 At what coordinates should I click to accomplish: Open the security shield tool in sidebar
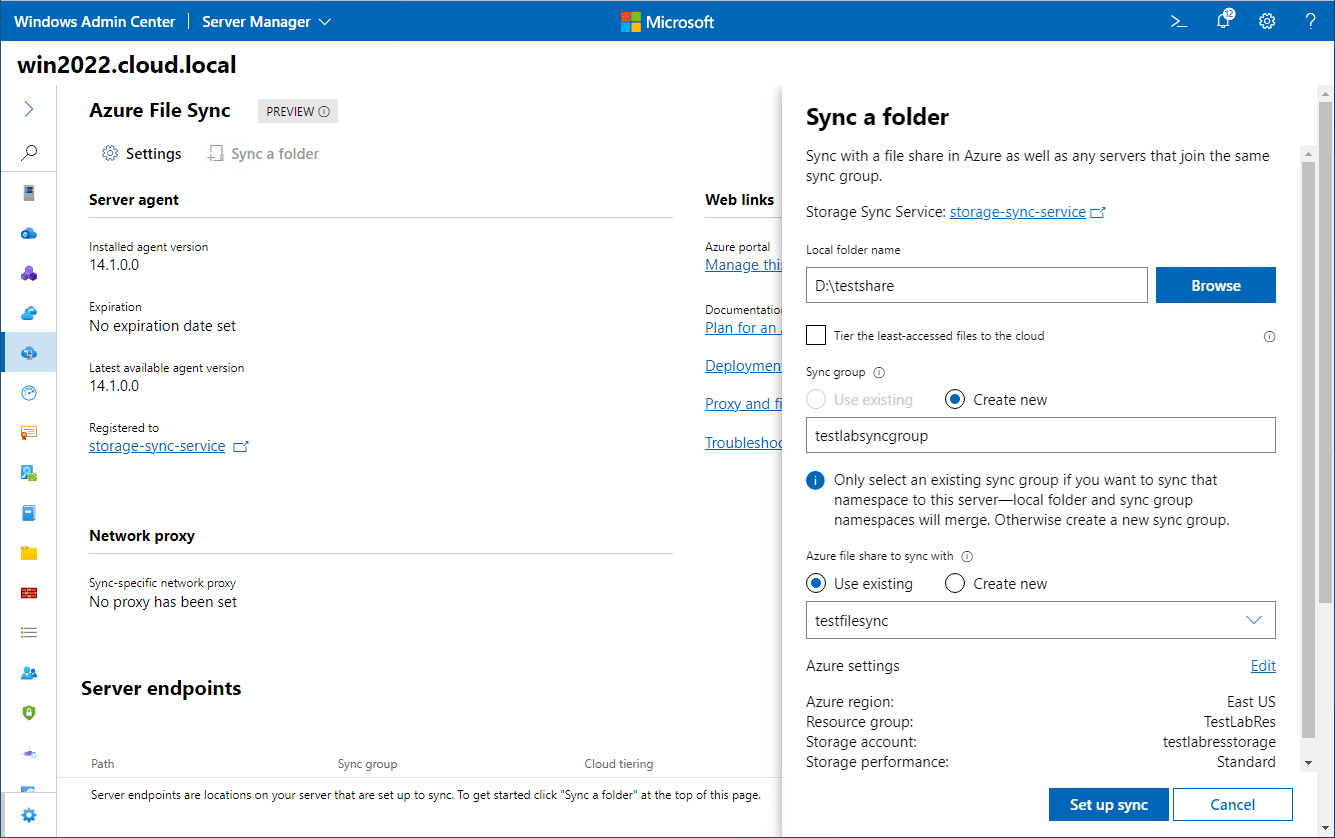[29, 713]
